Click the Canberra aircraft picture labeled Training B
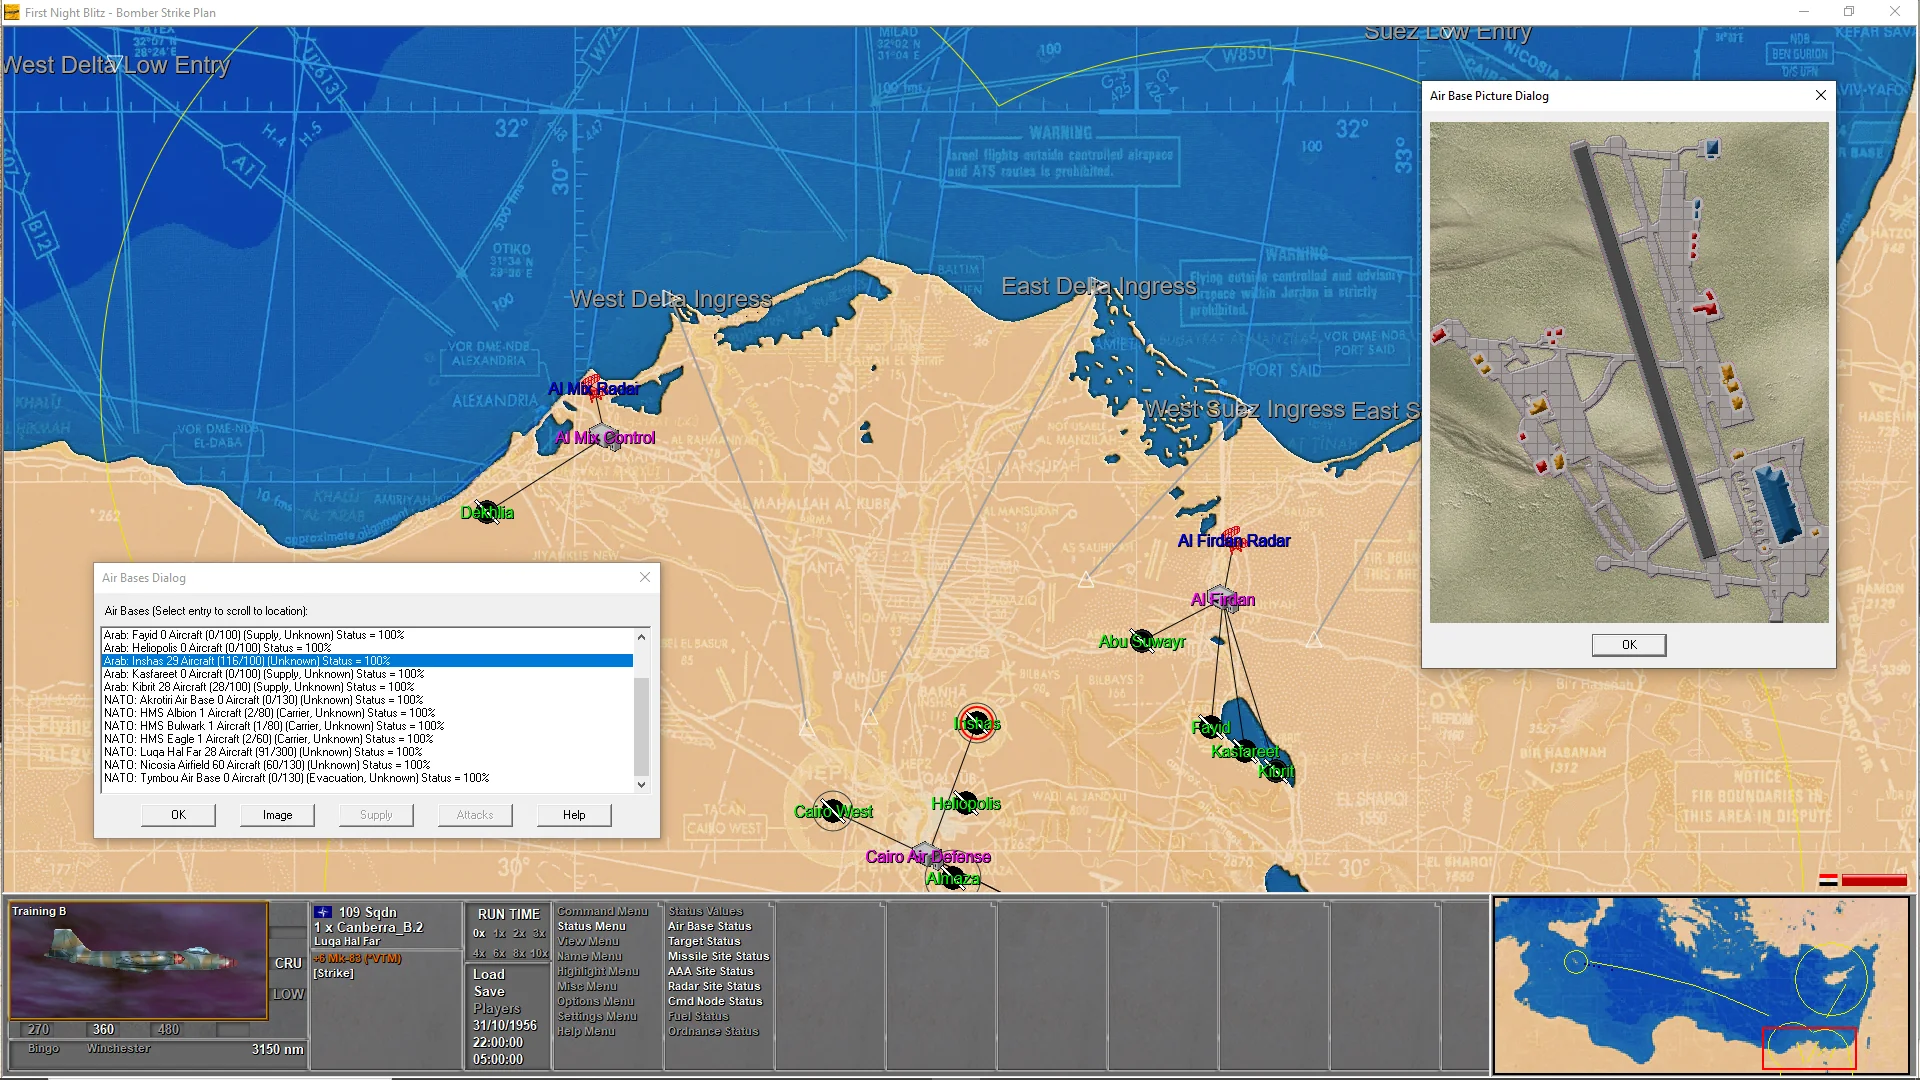This screenshot has width=1920, height=1080. coord(138,960)
